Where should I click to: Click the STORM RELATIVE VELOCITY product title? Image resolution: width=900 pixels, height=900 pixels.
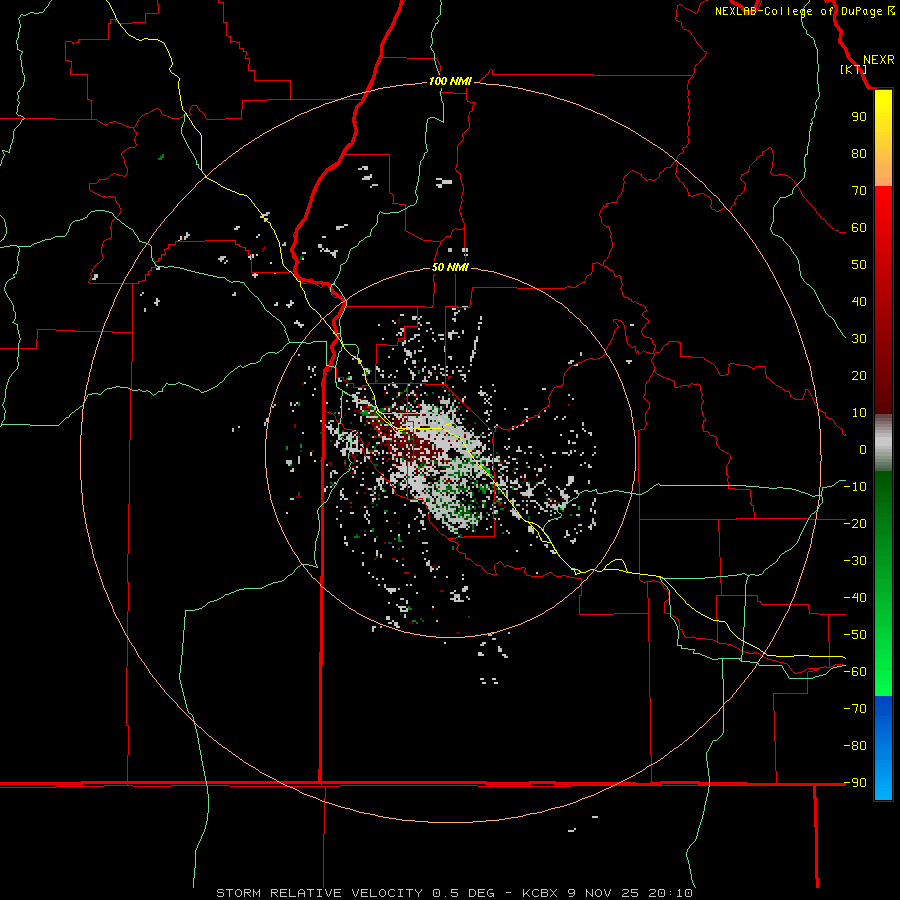point(319,893)
